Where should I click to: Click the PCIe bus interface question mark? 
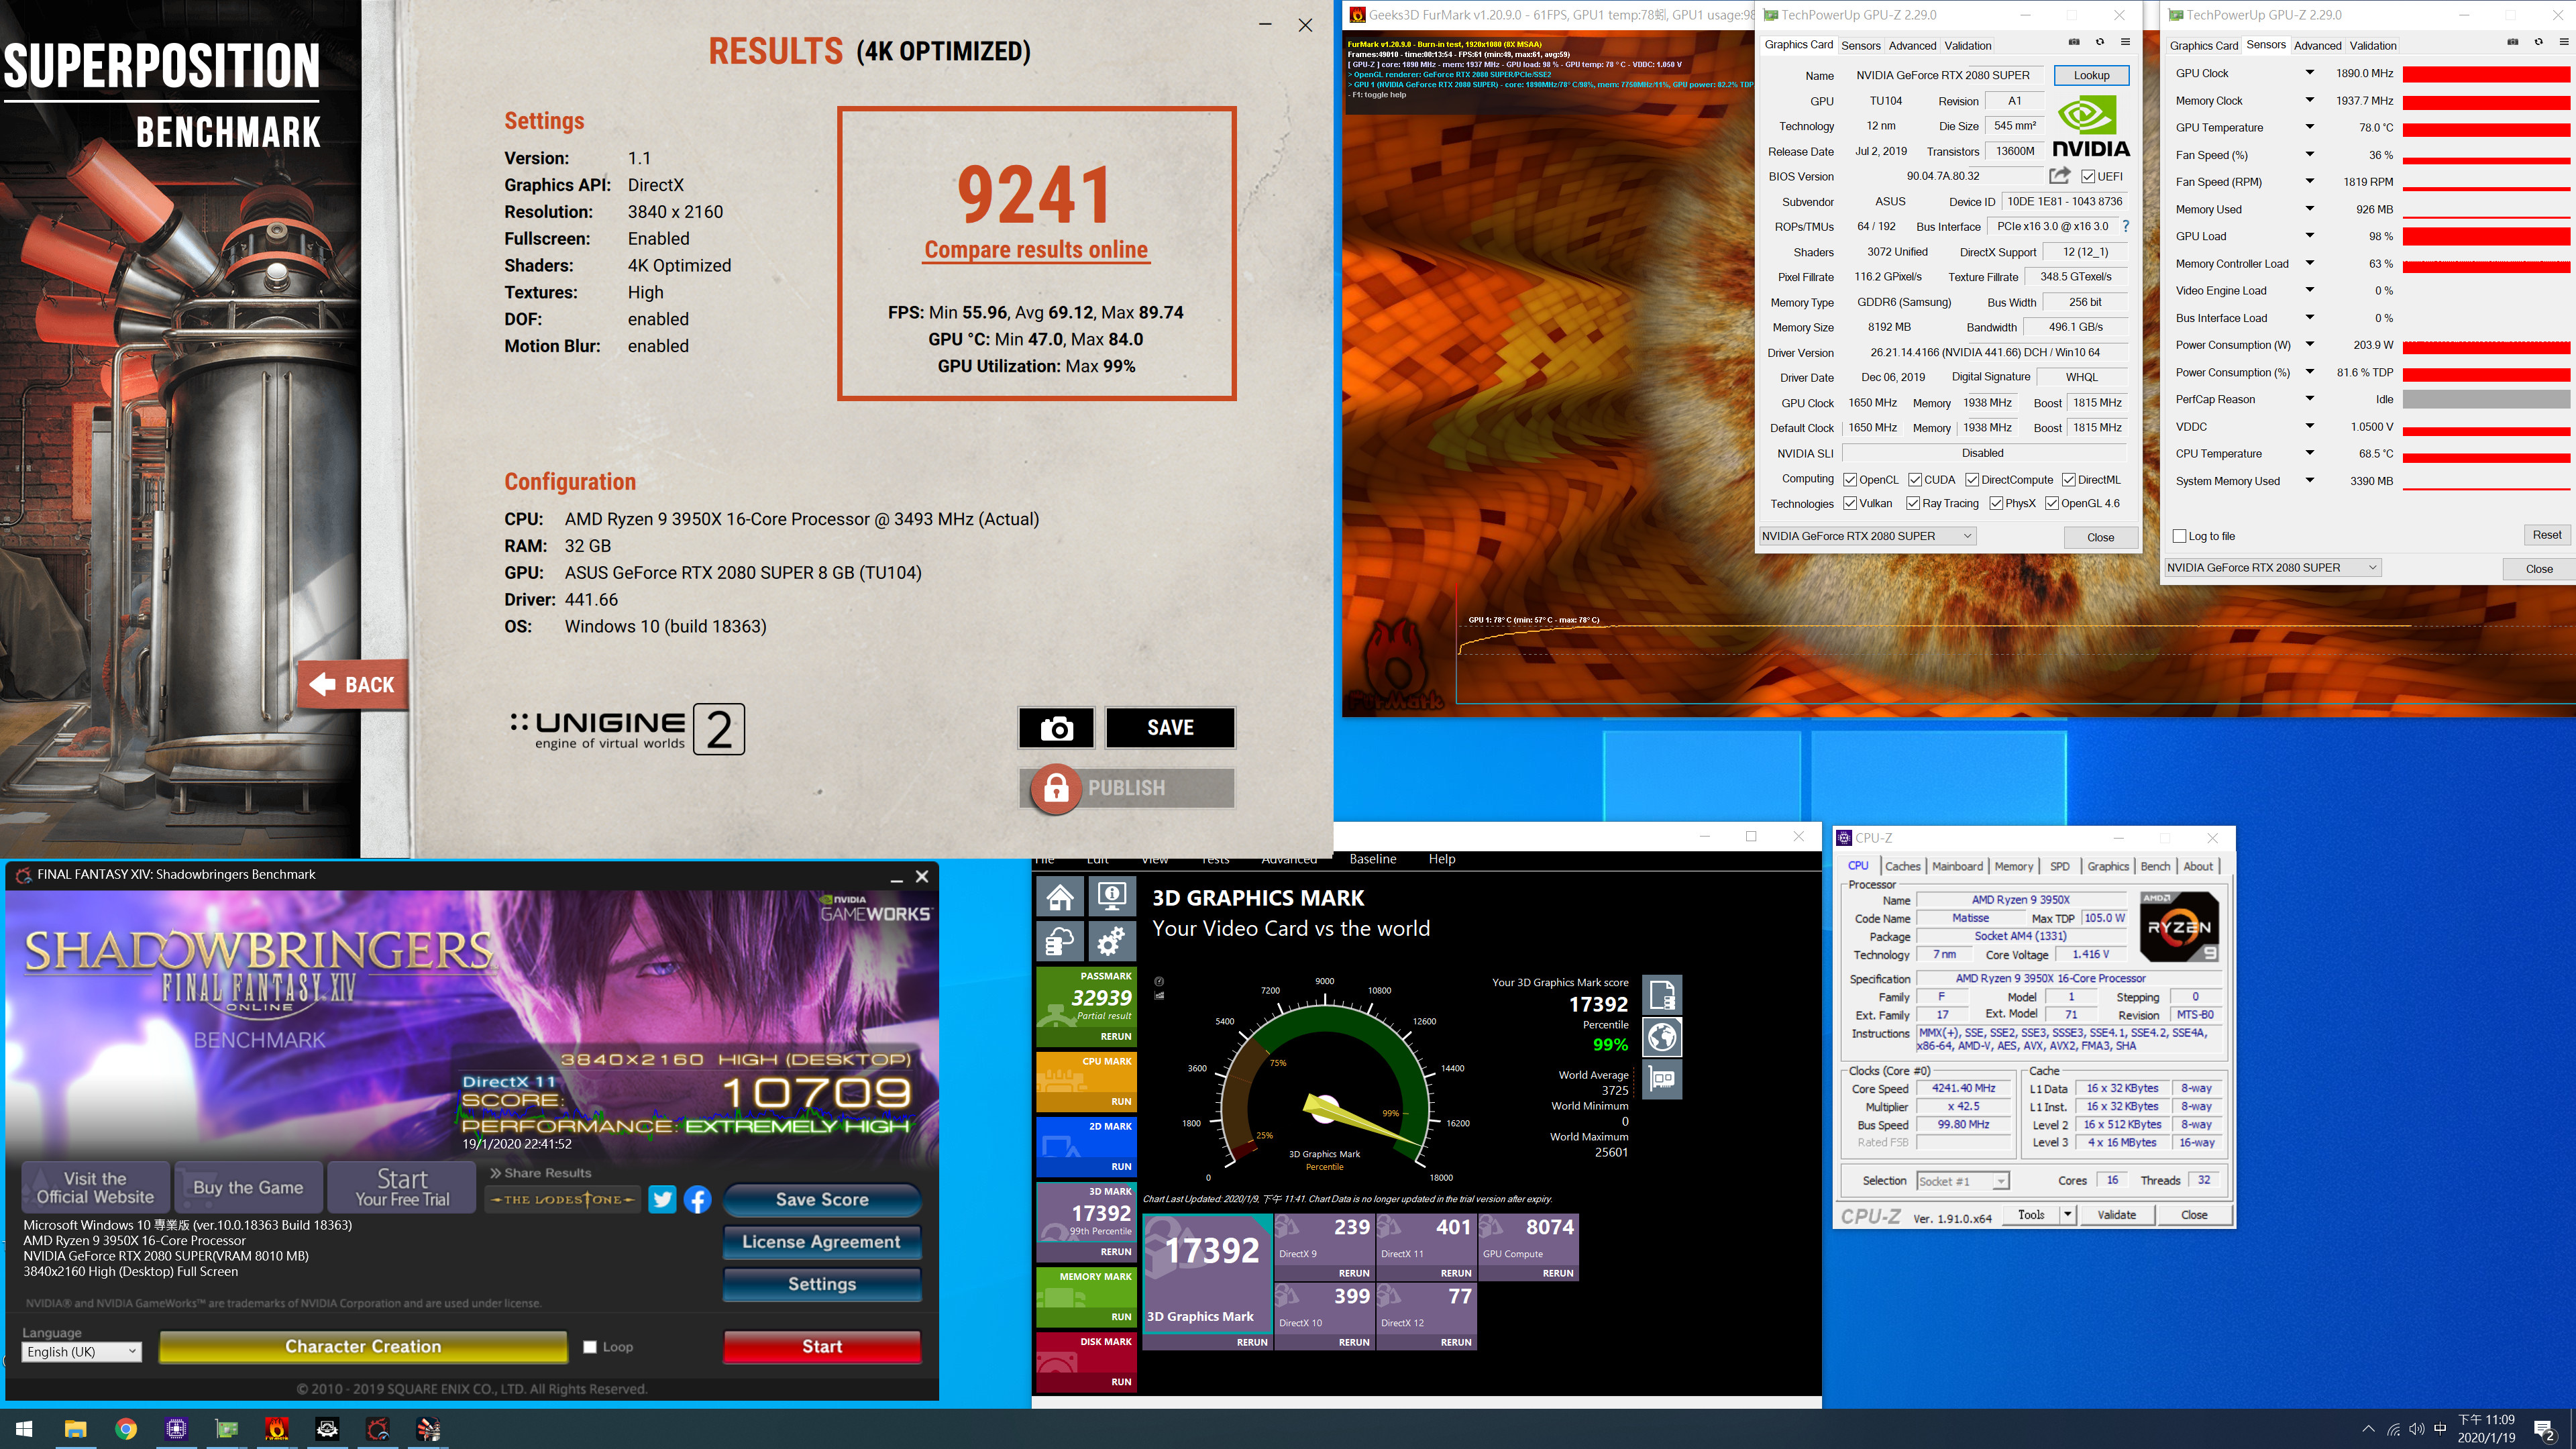tap(2125, 226)
